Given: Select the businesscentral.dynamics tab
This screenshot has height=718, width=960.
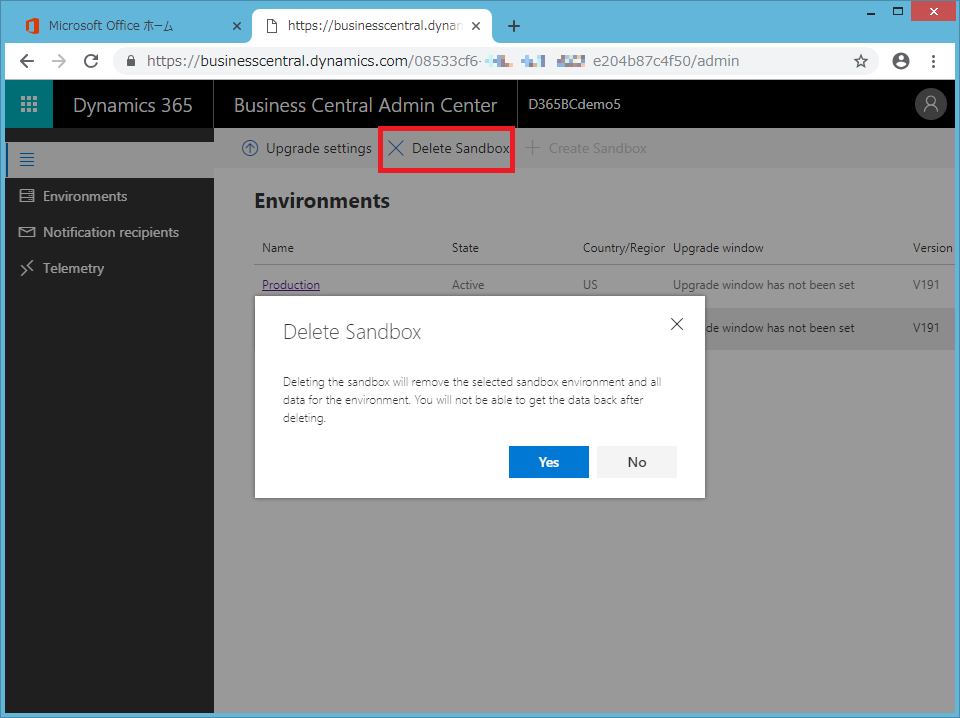Looking at the screenshot, I should (x=371, y=26).
